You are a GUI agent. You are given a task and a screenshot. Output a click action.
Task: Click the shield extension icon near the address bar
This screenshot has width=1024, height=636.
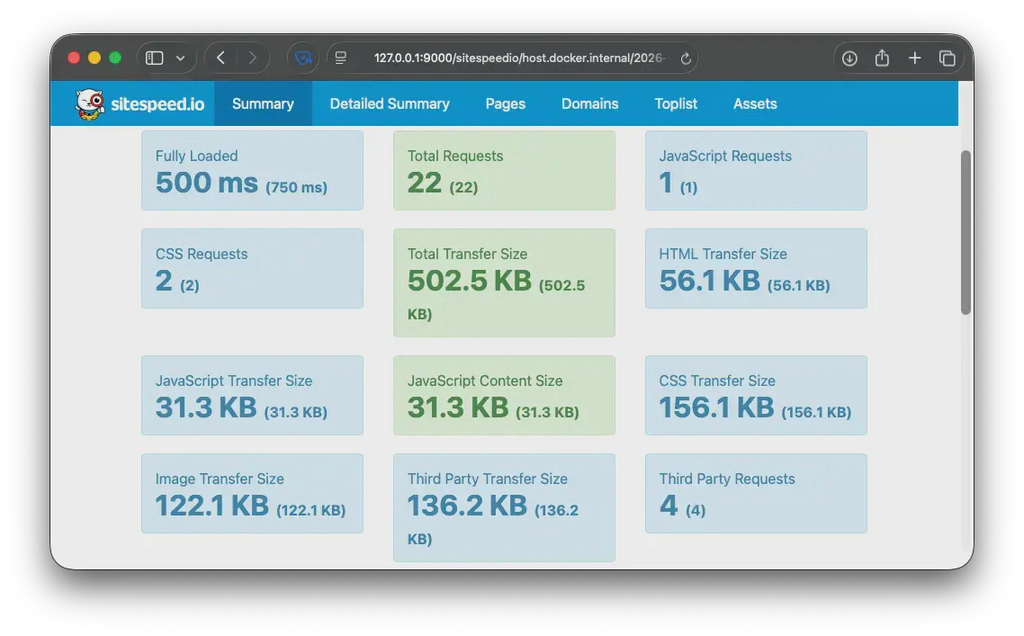pos(303,58)
